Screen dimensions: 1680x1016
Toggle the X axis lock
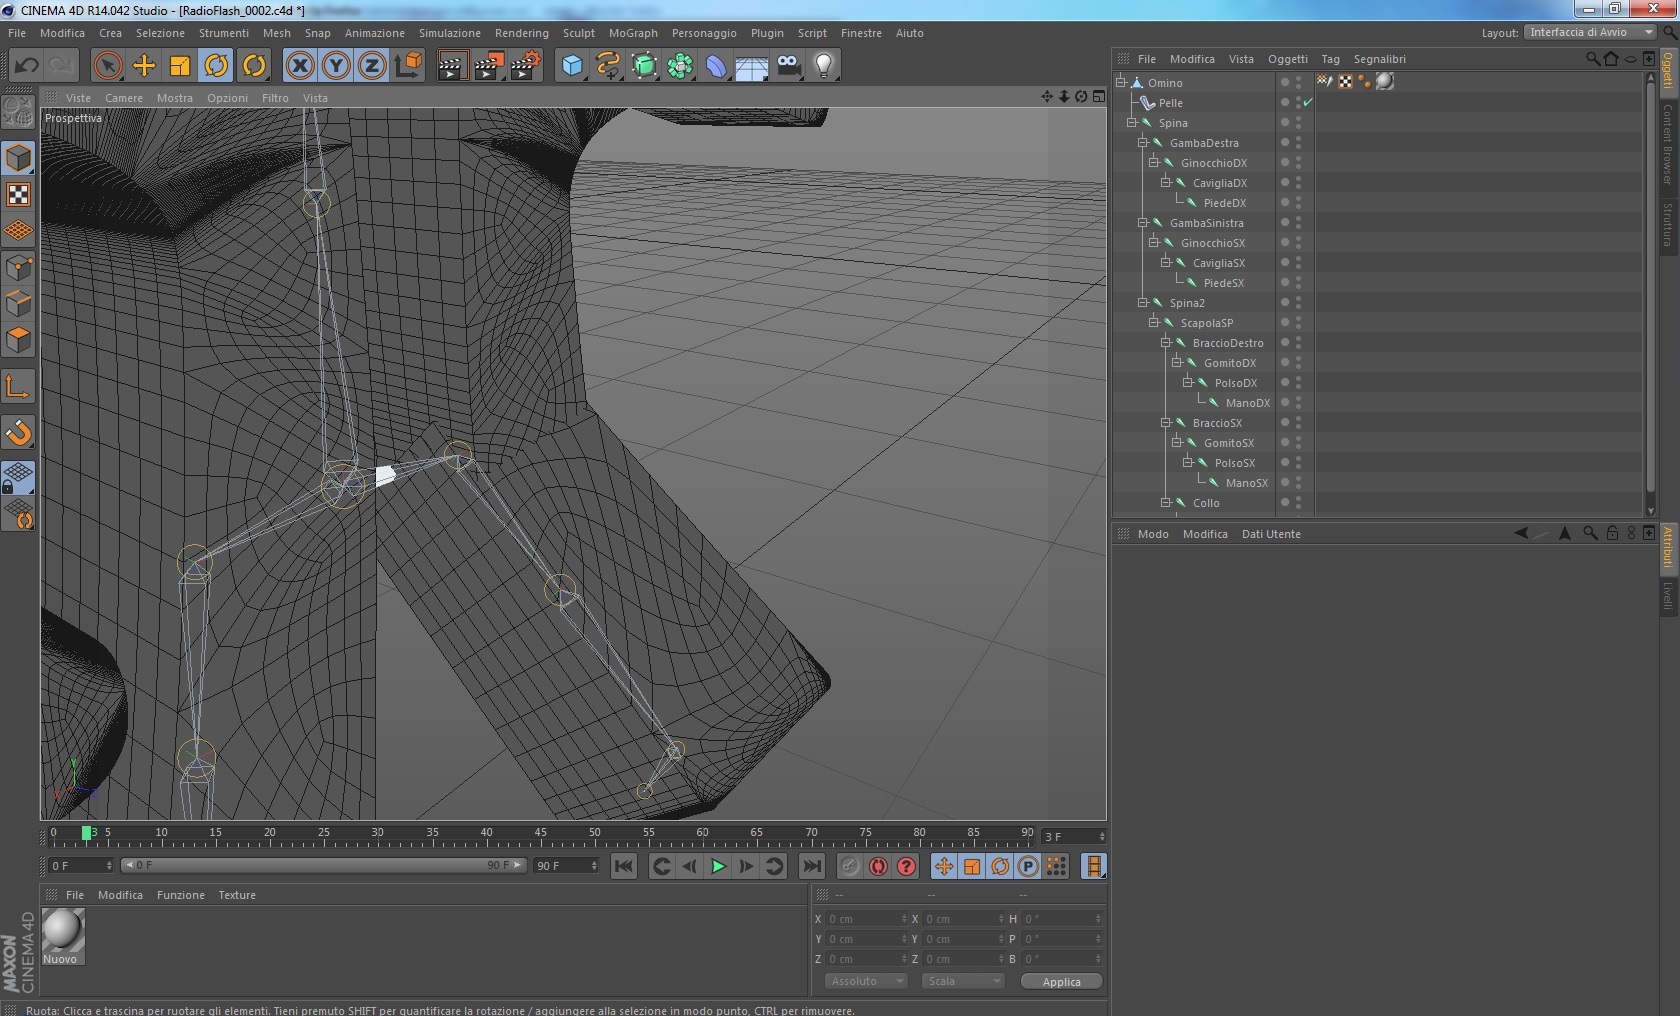click(299, 66)
